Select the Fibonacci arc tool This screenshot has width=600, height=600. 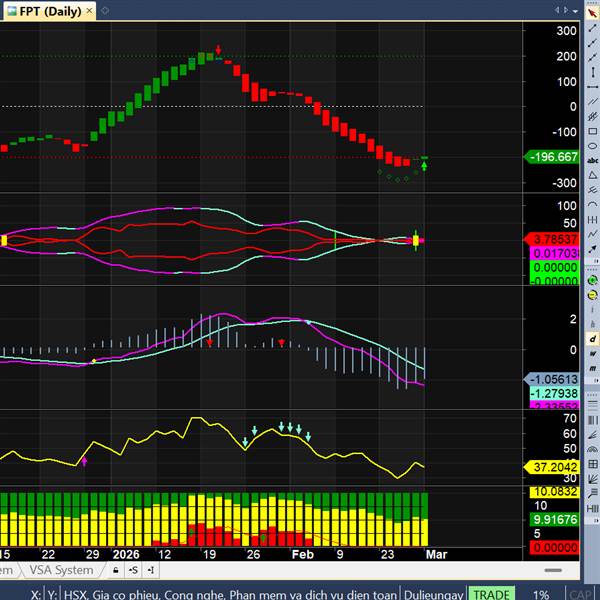click(592, 449)
